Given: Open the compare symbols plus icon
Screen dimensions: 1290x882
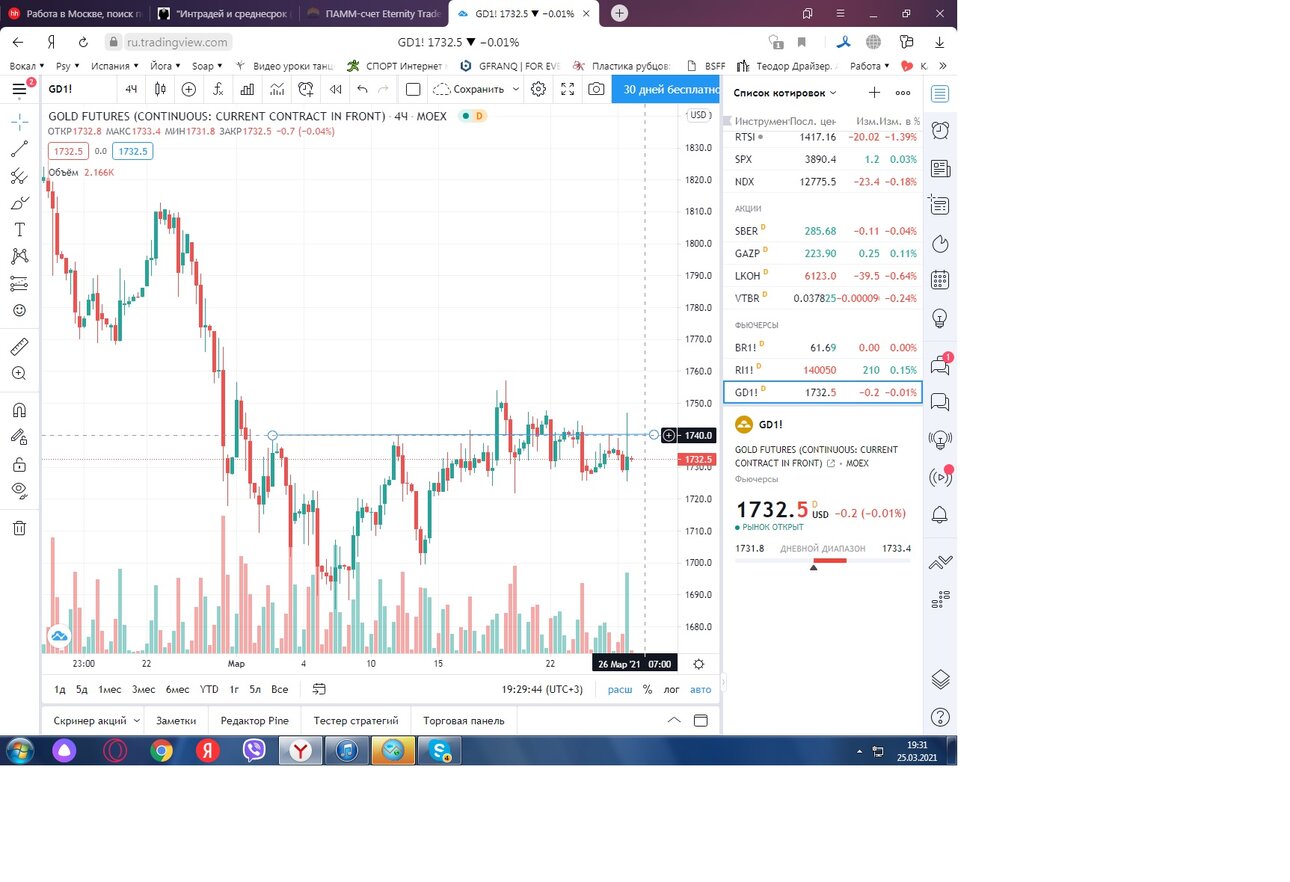Looking at the screenshot, I should coord(189,89).
